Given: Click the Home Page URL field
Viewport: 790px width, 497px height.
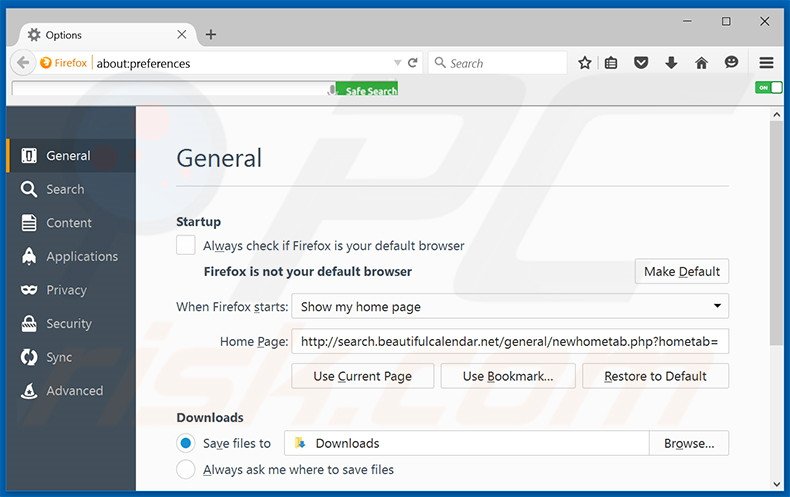Looking at the screenshot, I should coord(510,341).
